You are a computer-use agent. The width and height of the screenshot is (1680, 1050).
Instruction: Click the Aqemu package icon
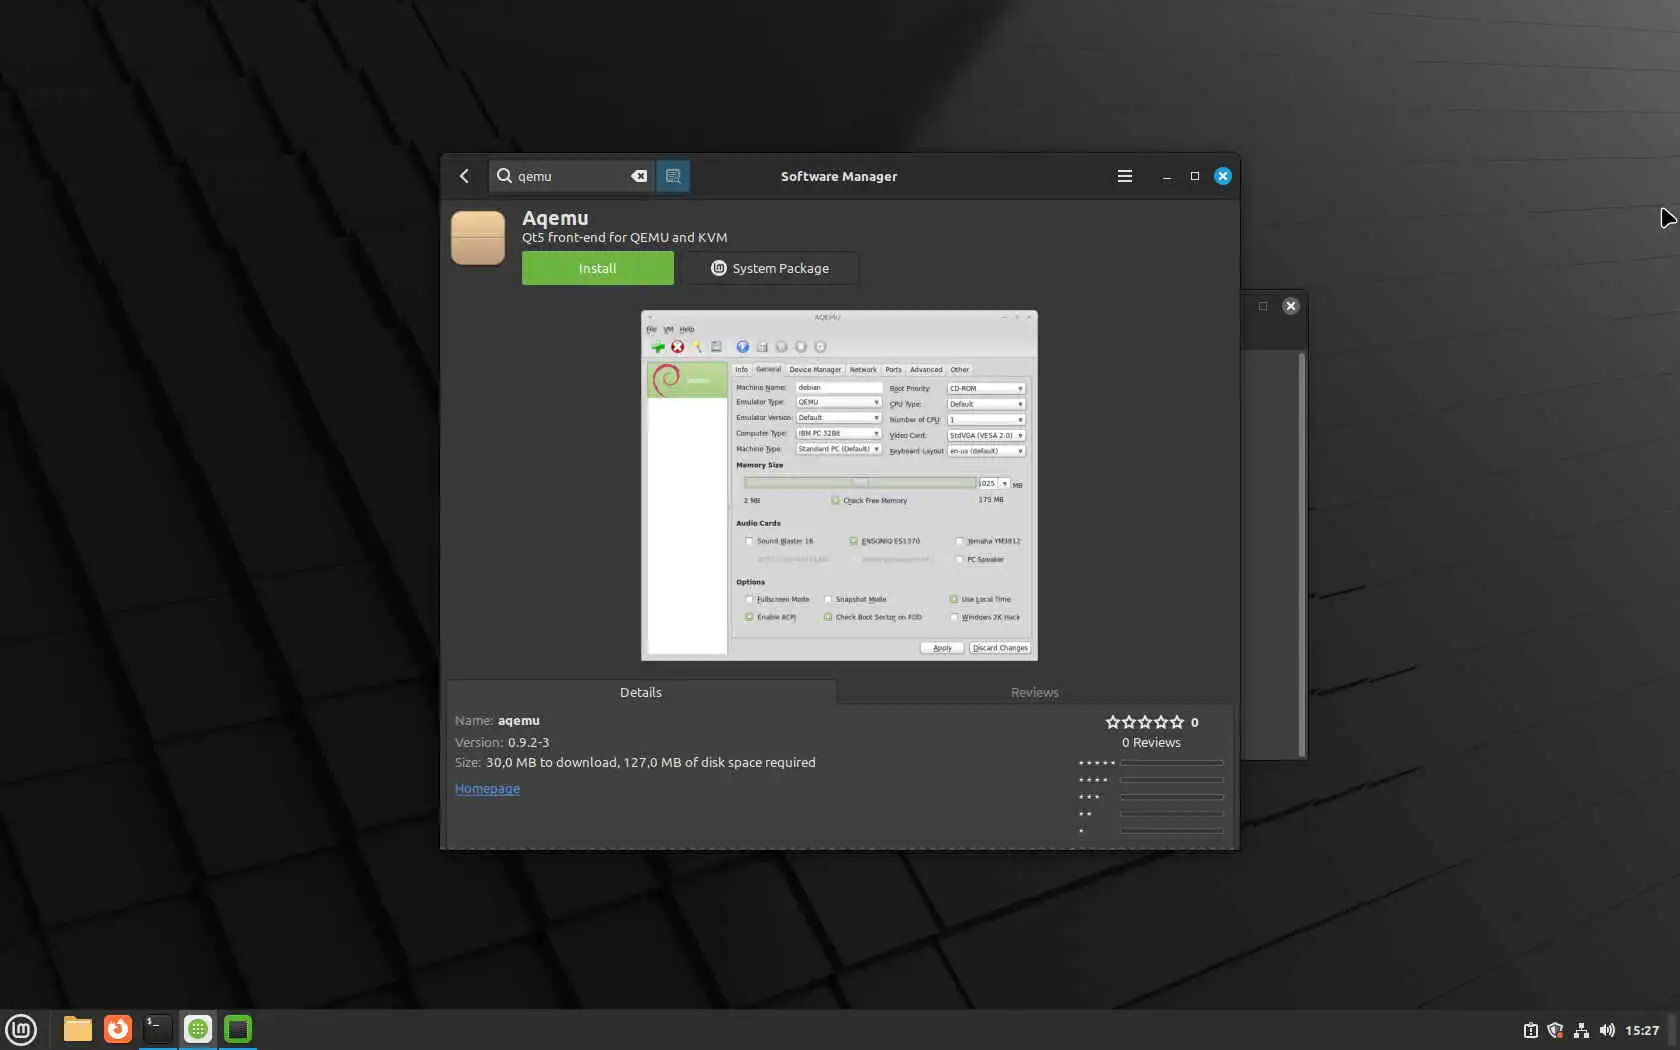coord(478,238)
